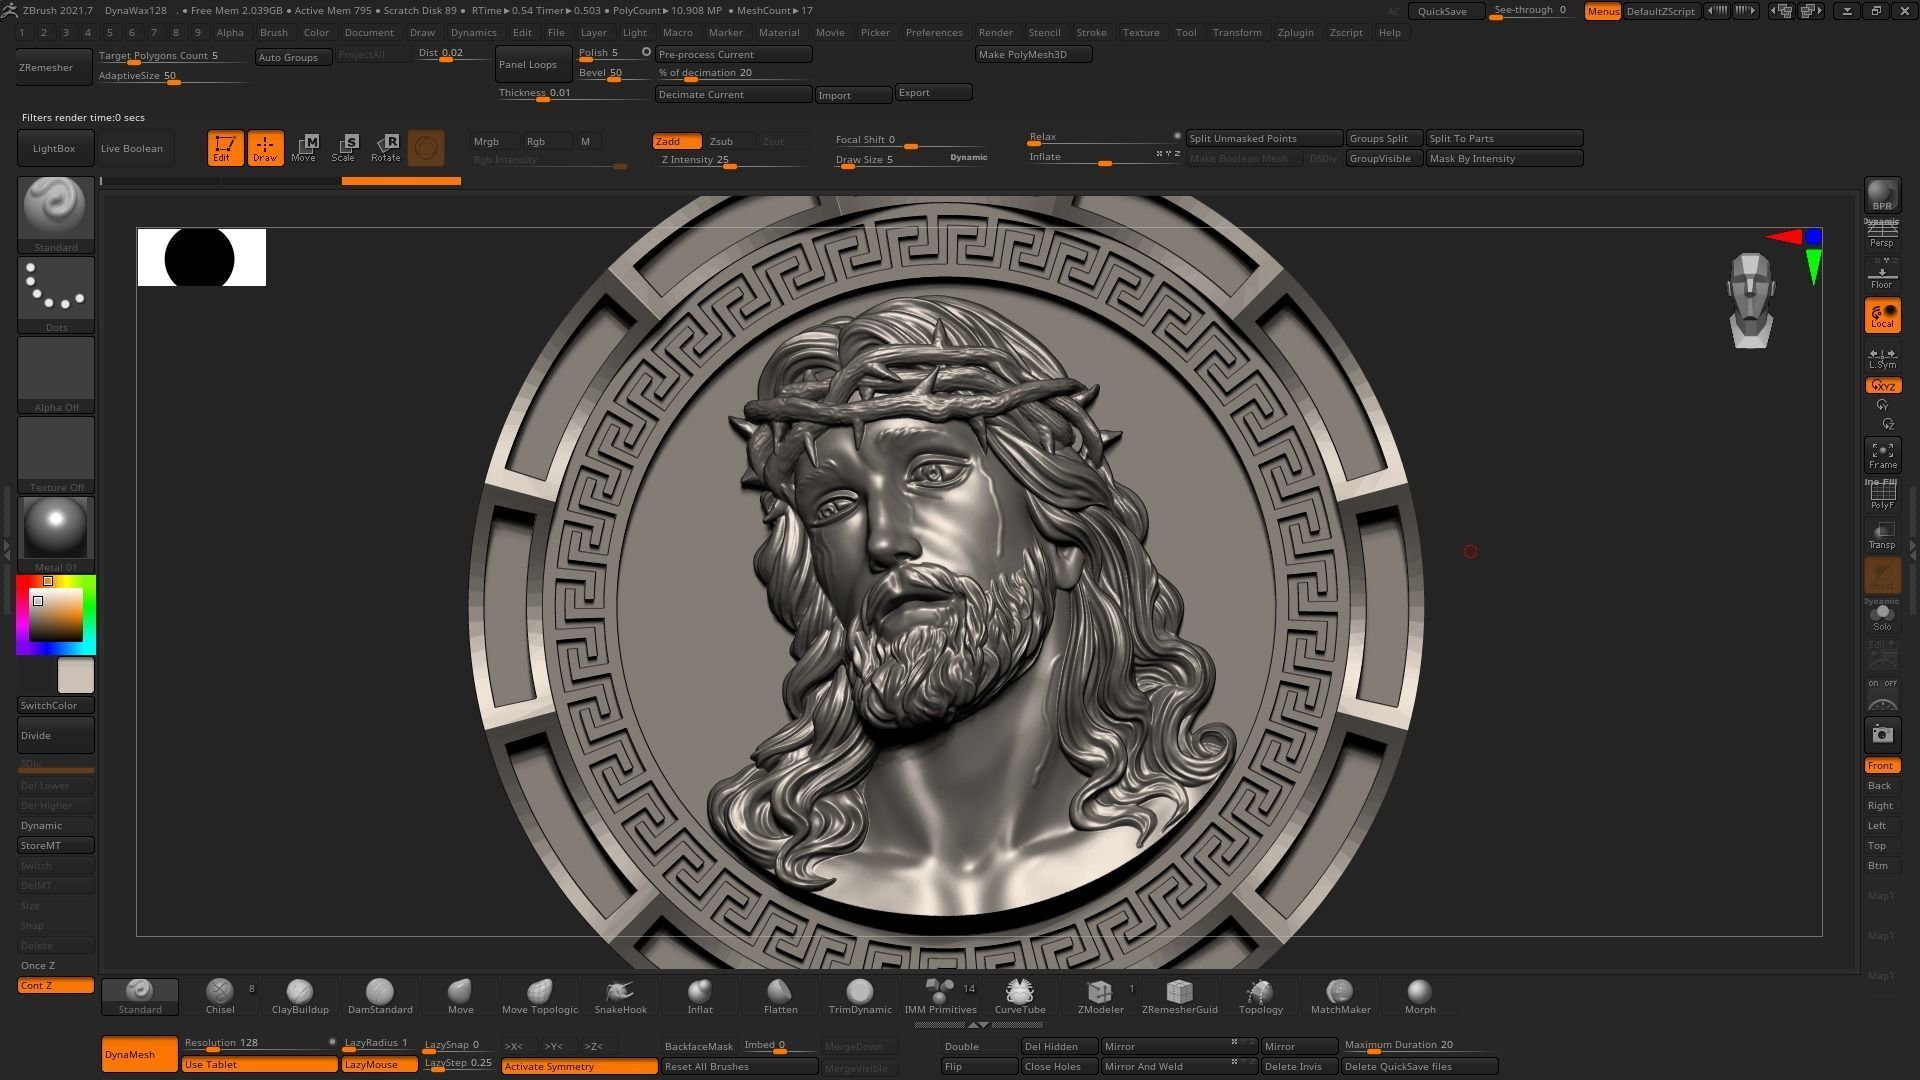This screenshot has height=1080, width=1920.
Task: Select IMM Primitives brush
Action: (940, 996)
